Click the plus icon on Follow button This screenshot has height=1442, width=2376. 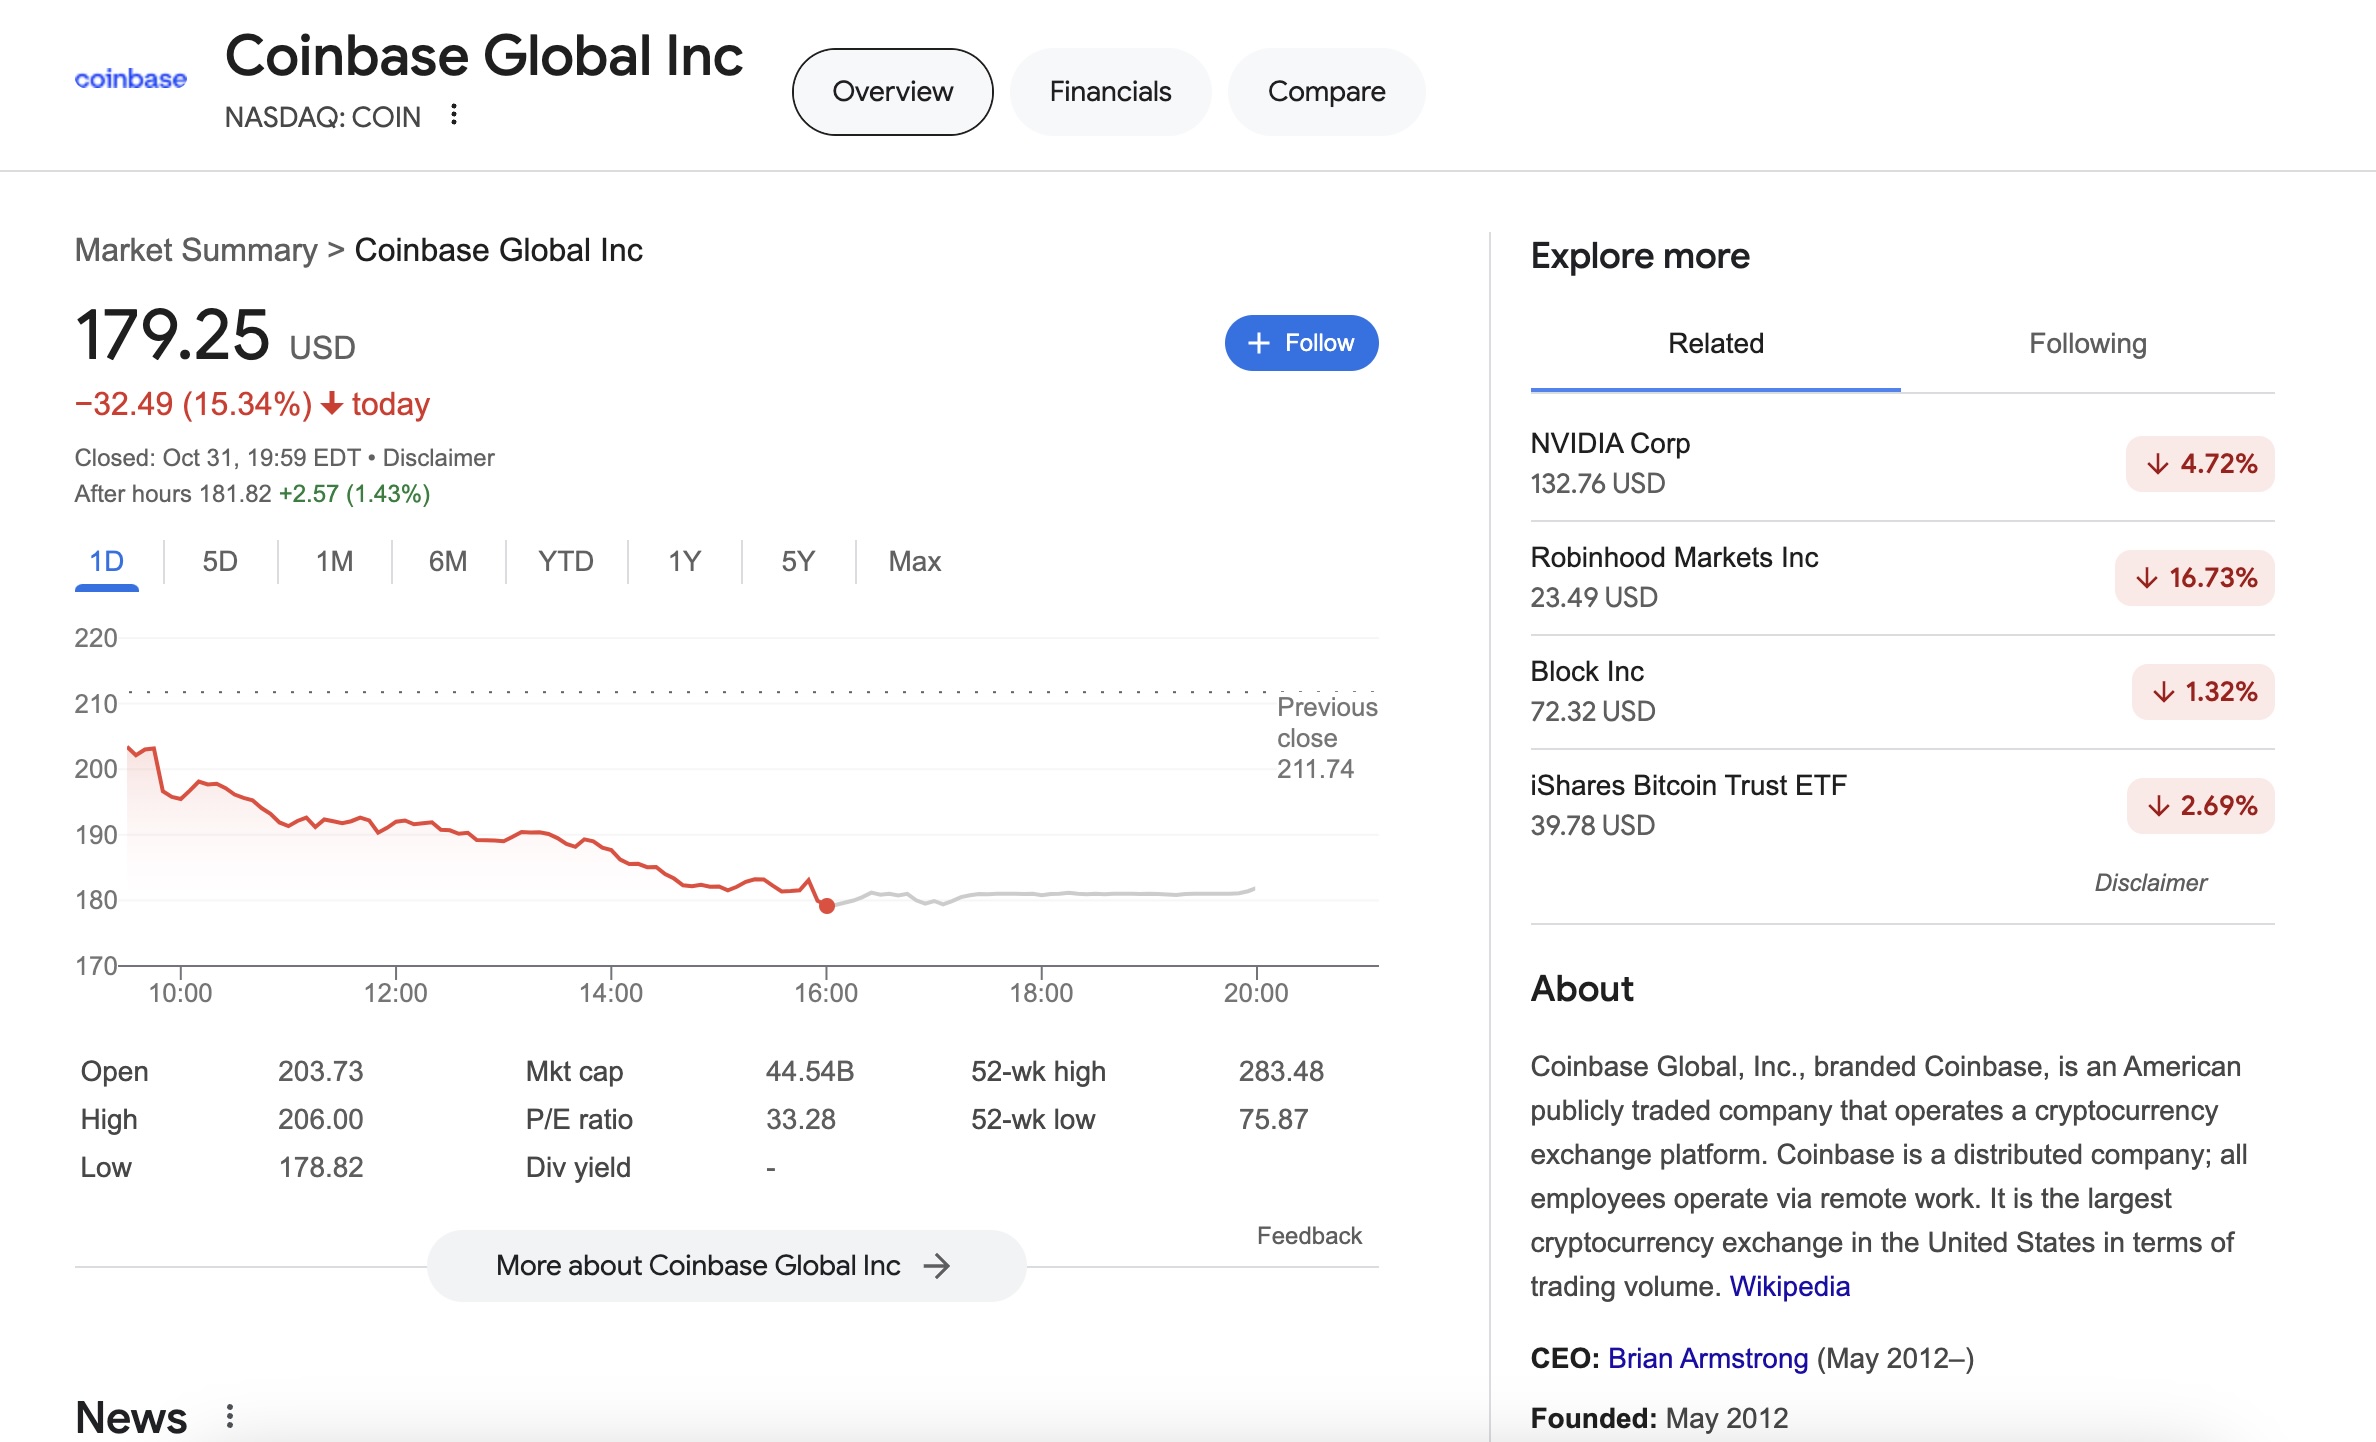click(x=1259, y=343)
